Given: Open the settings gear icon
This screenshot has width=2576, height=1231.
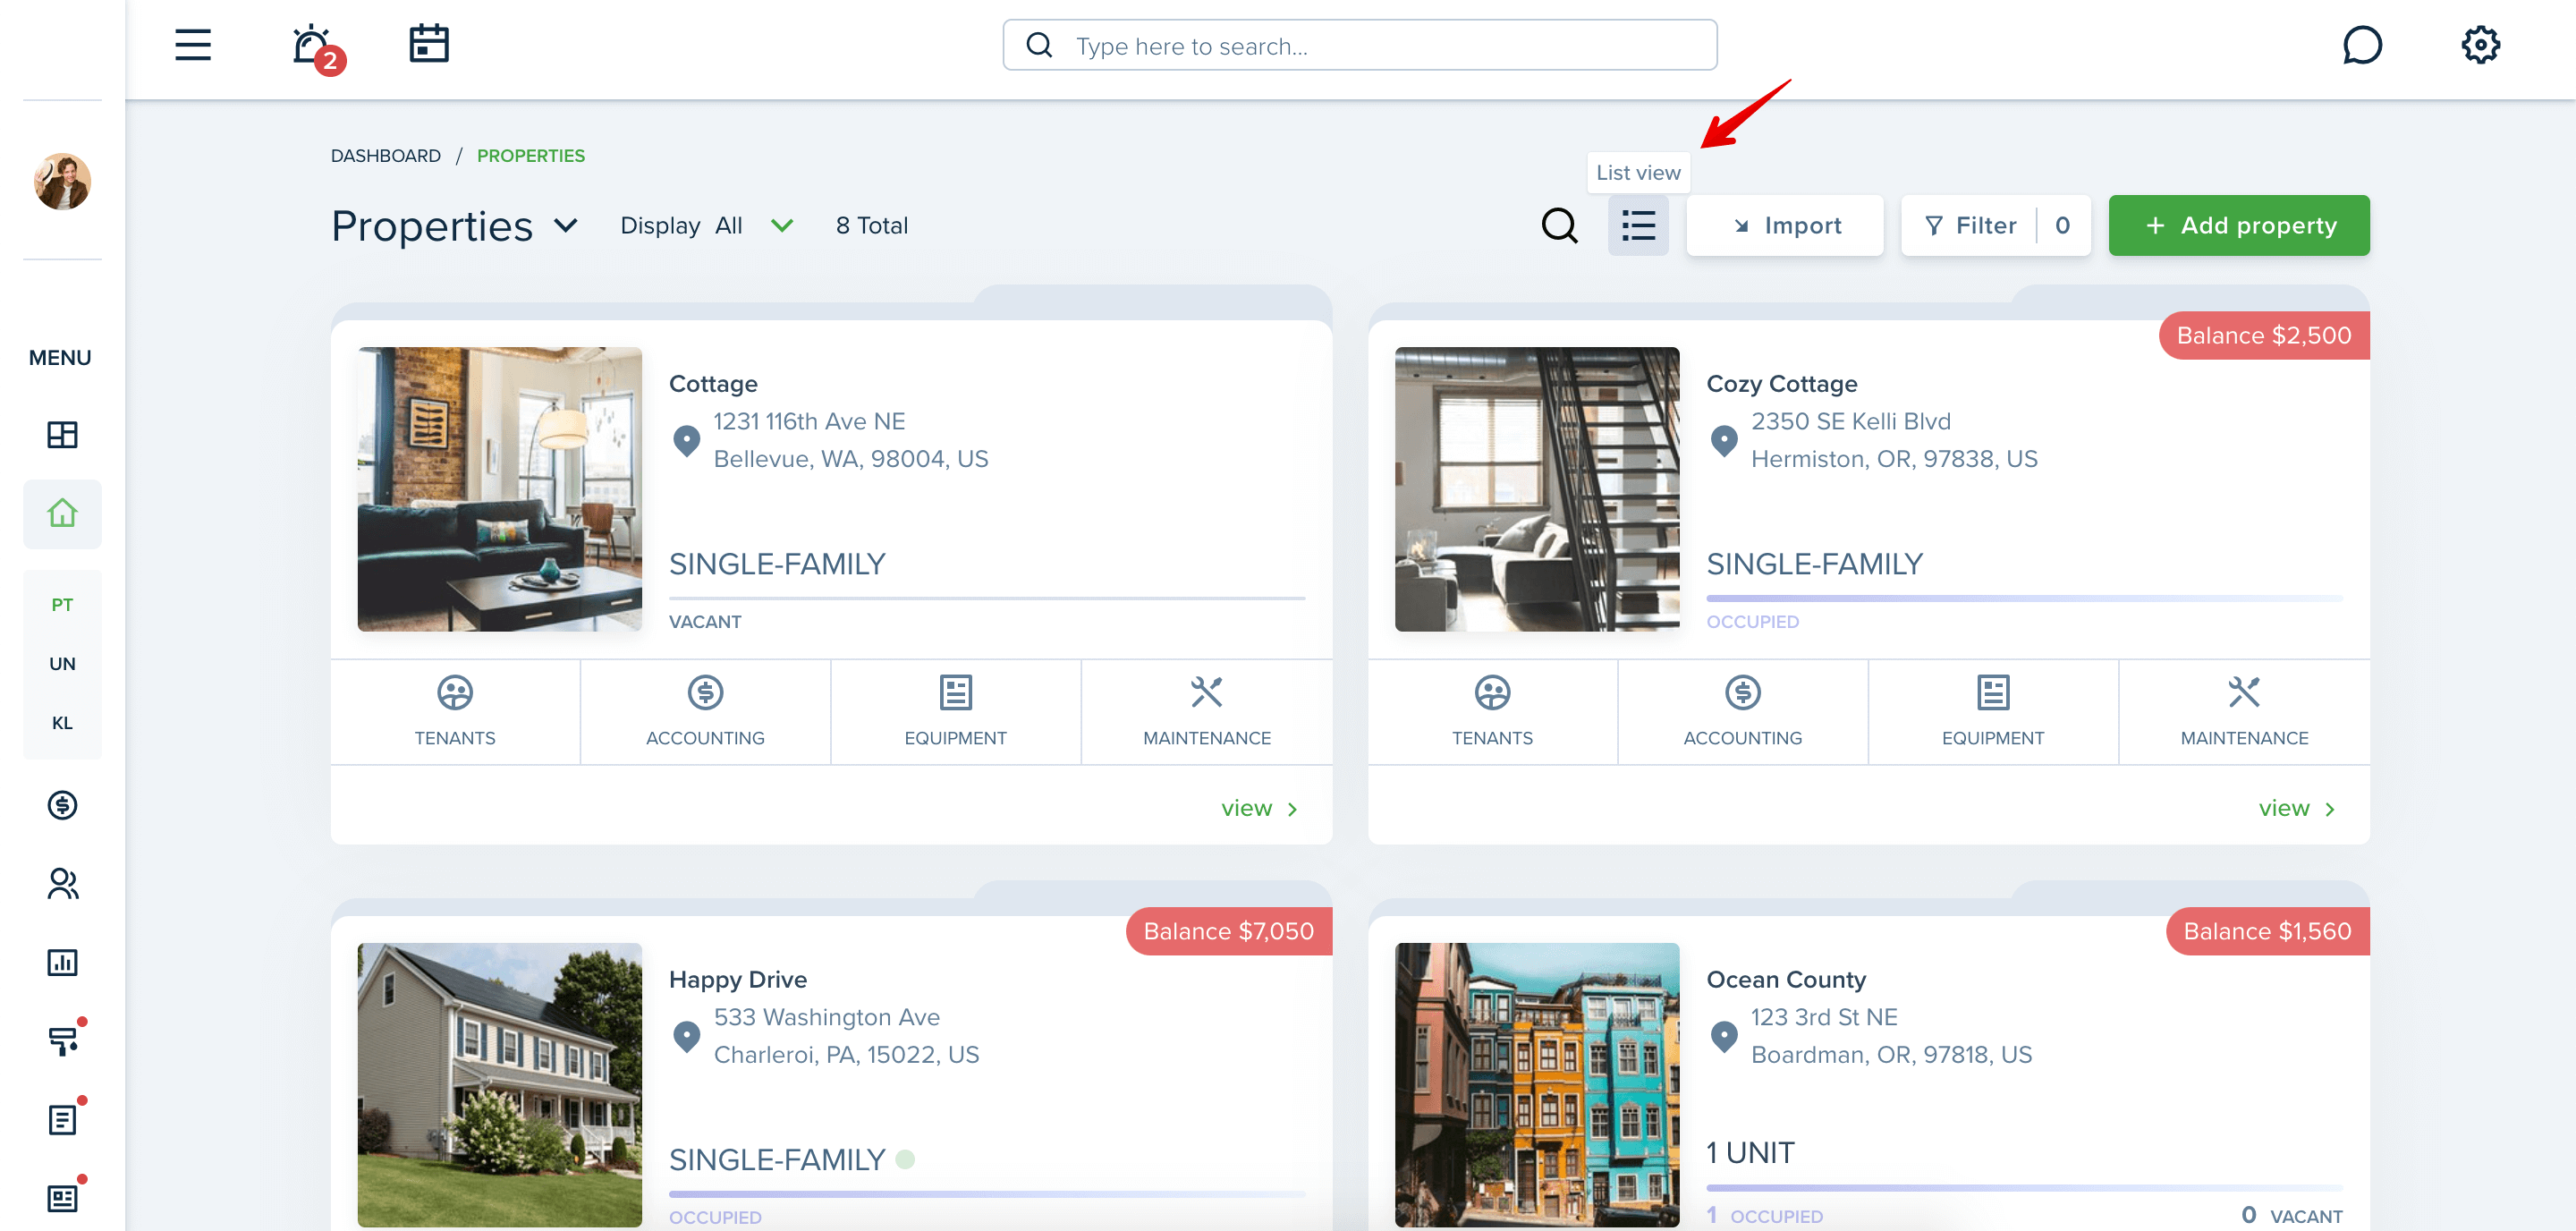Looking at the screenshot, I should pos(2480,45).
